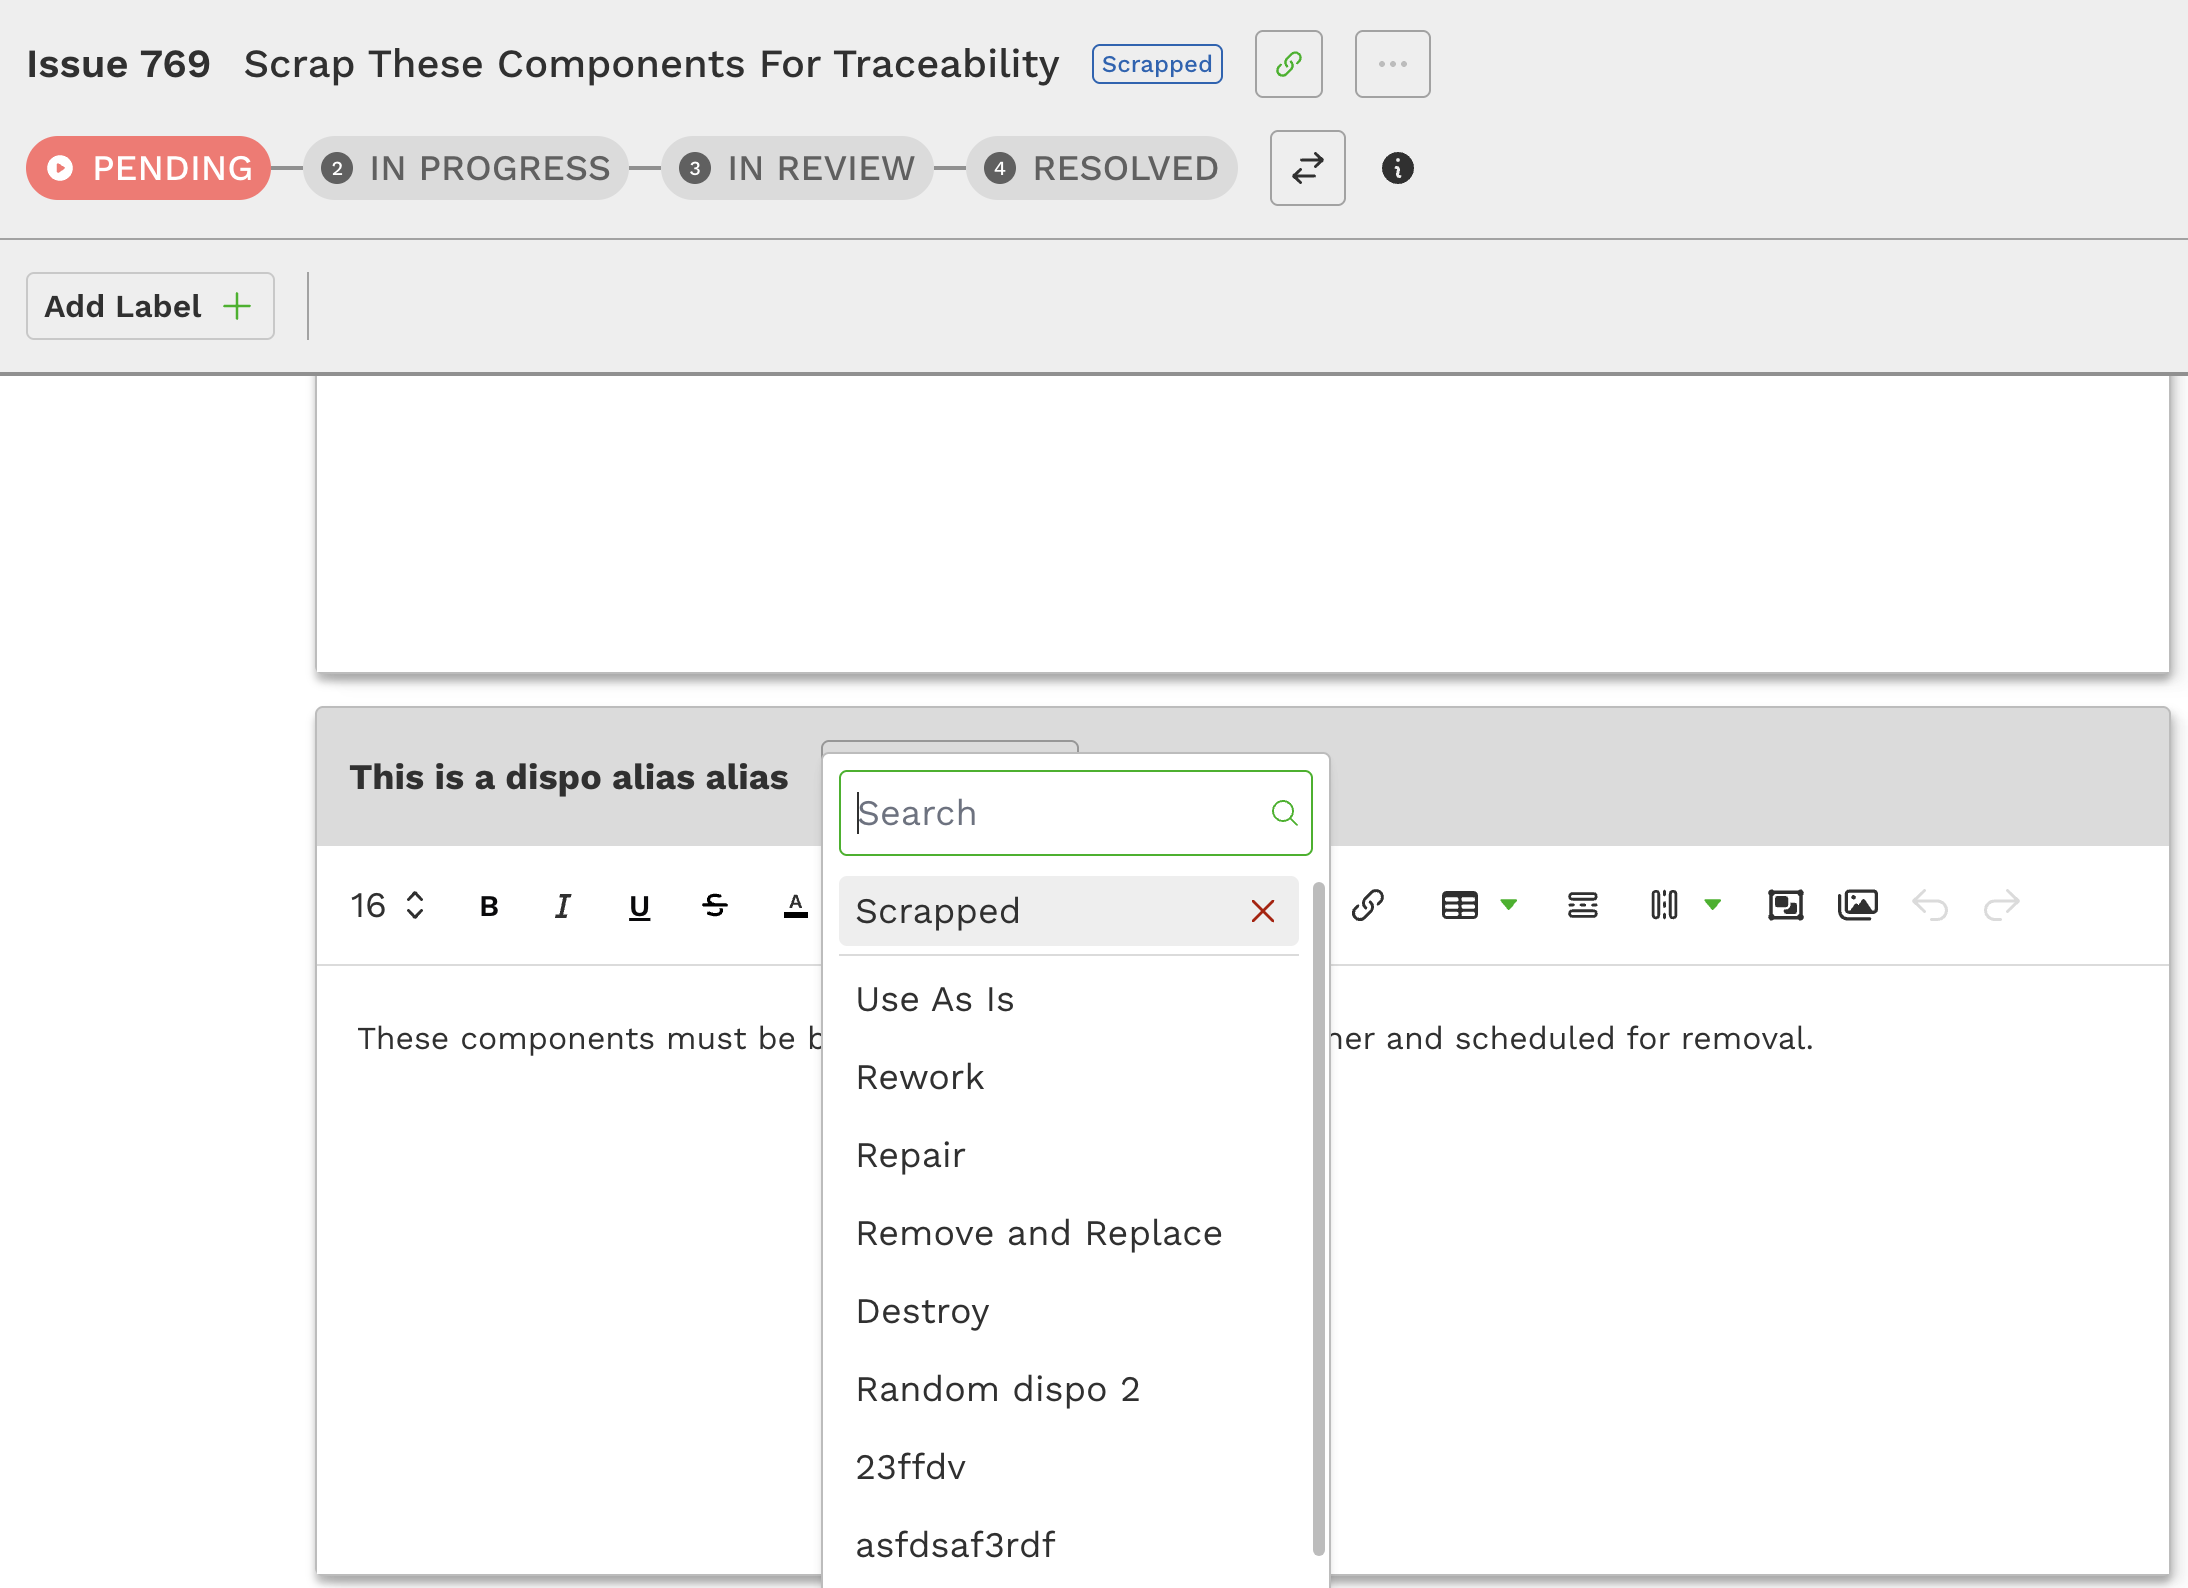
Task: Click the Add Label button
Action: (x=150, y=306)
